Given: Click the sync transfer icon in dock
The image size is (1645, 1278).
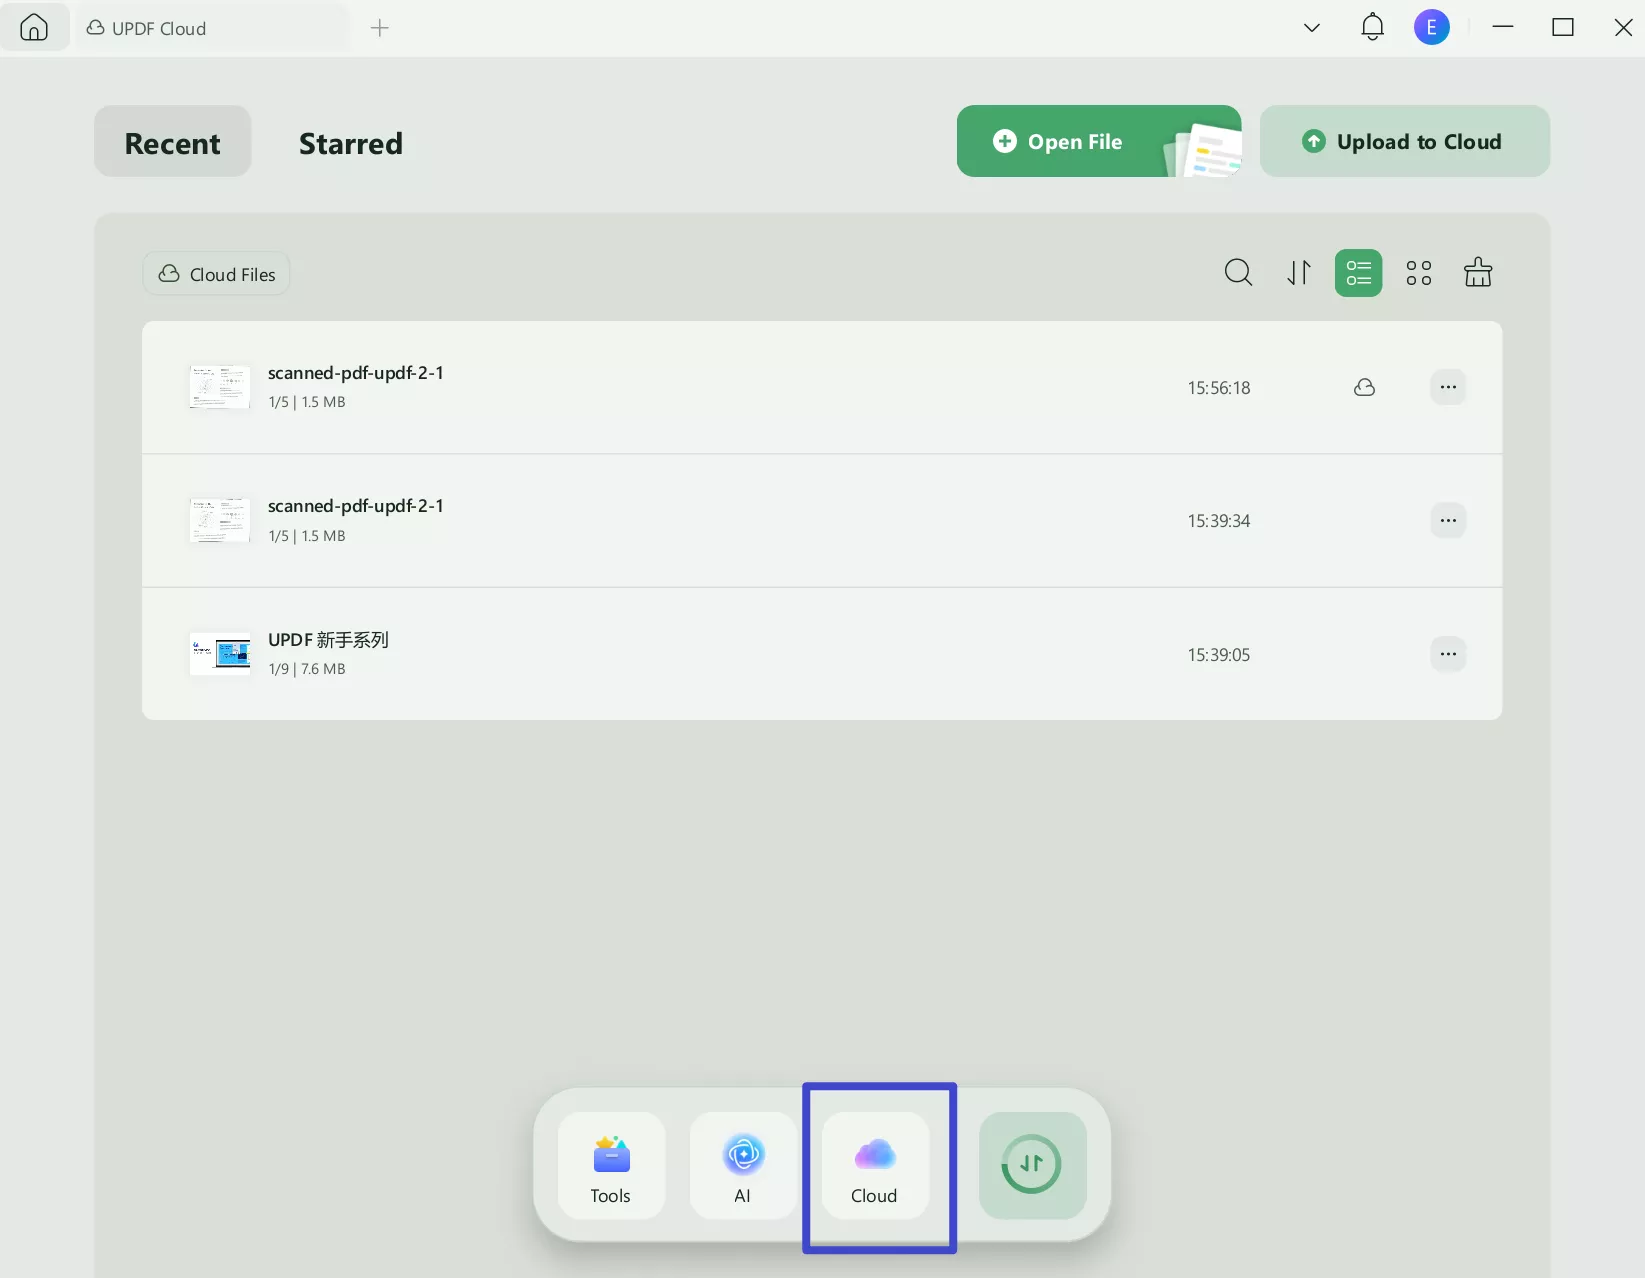Looking at the screenshot, I should [1032, 1165].
